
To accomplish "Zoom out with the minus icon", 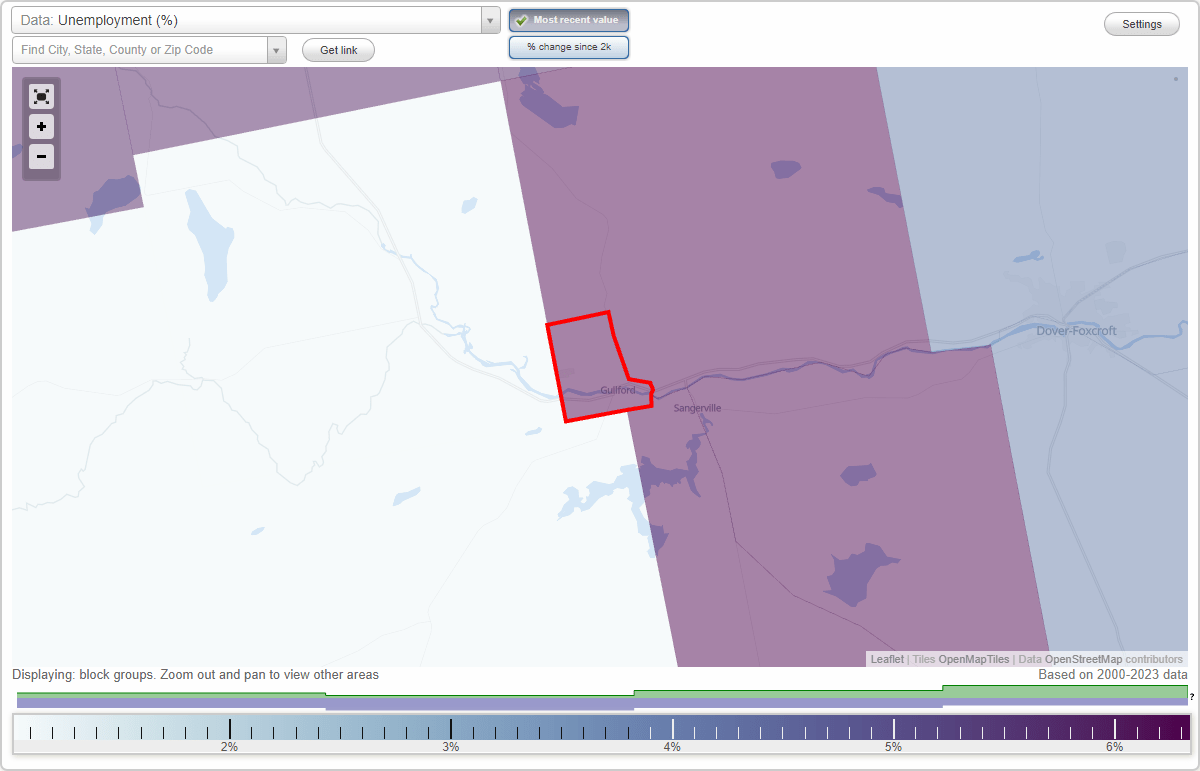I will [x=41, y=156].
